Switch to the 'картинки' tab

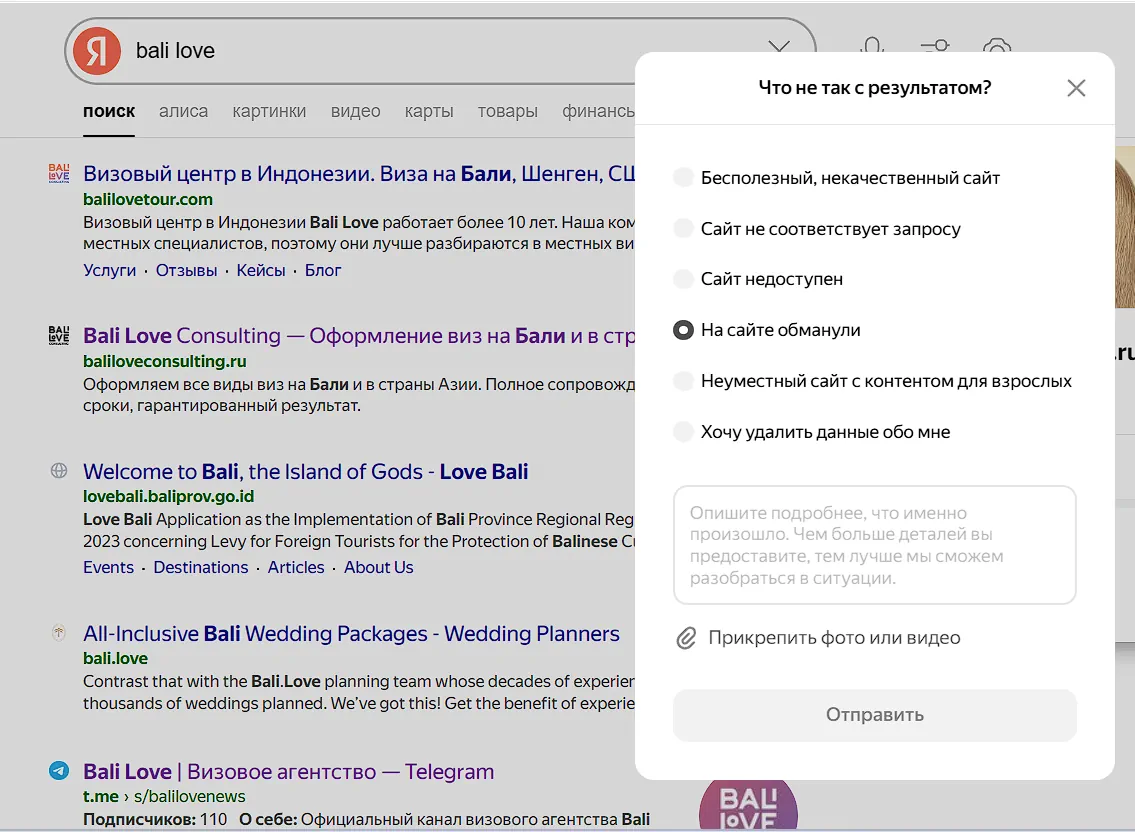[x=269, y=111]
